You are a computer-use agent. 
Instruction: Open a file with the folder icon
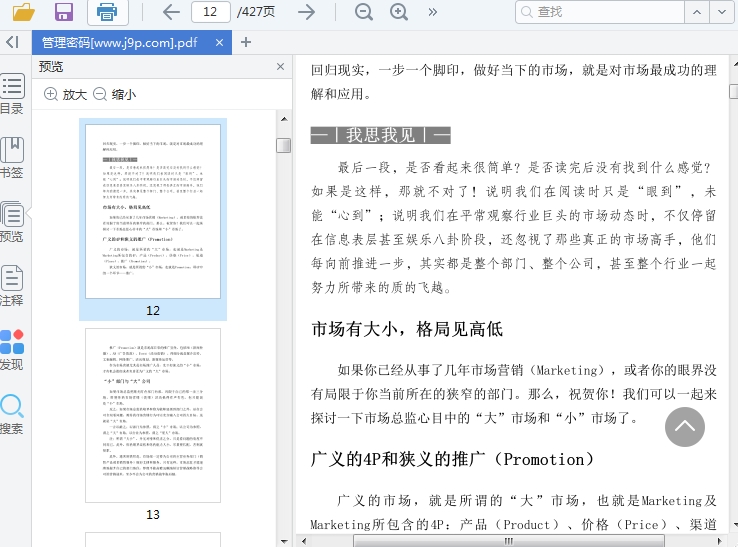click(x=24, y=12)
